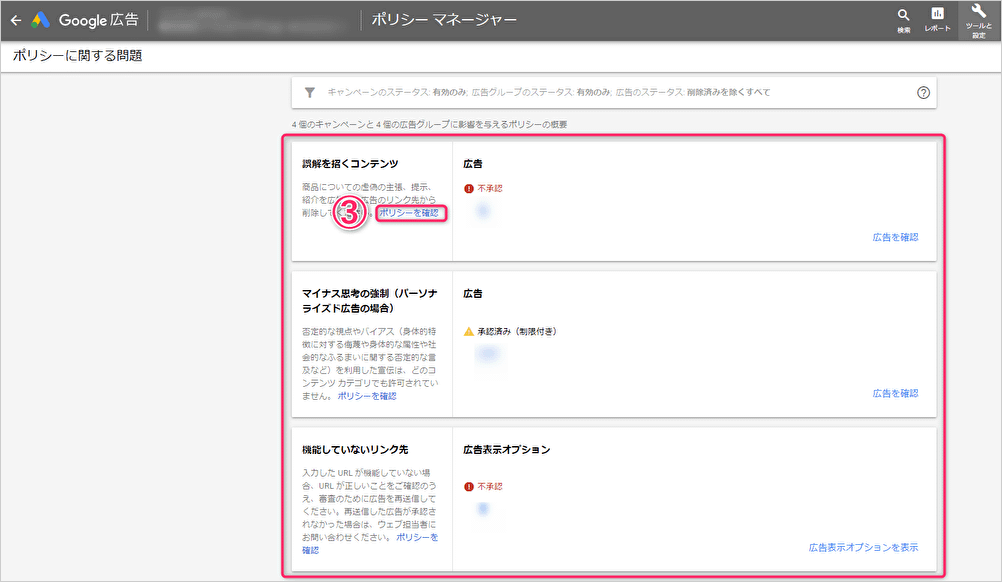Viewport: 1002px width, 582px height.
Task: Click 広告を確認 in 誤解を招くコンテンツ card
Action: coord(894,237)
